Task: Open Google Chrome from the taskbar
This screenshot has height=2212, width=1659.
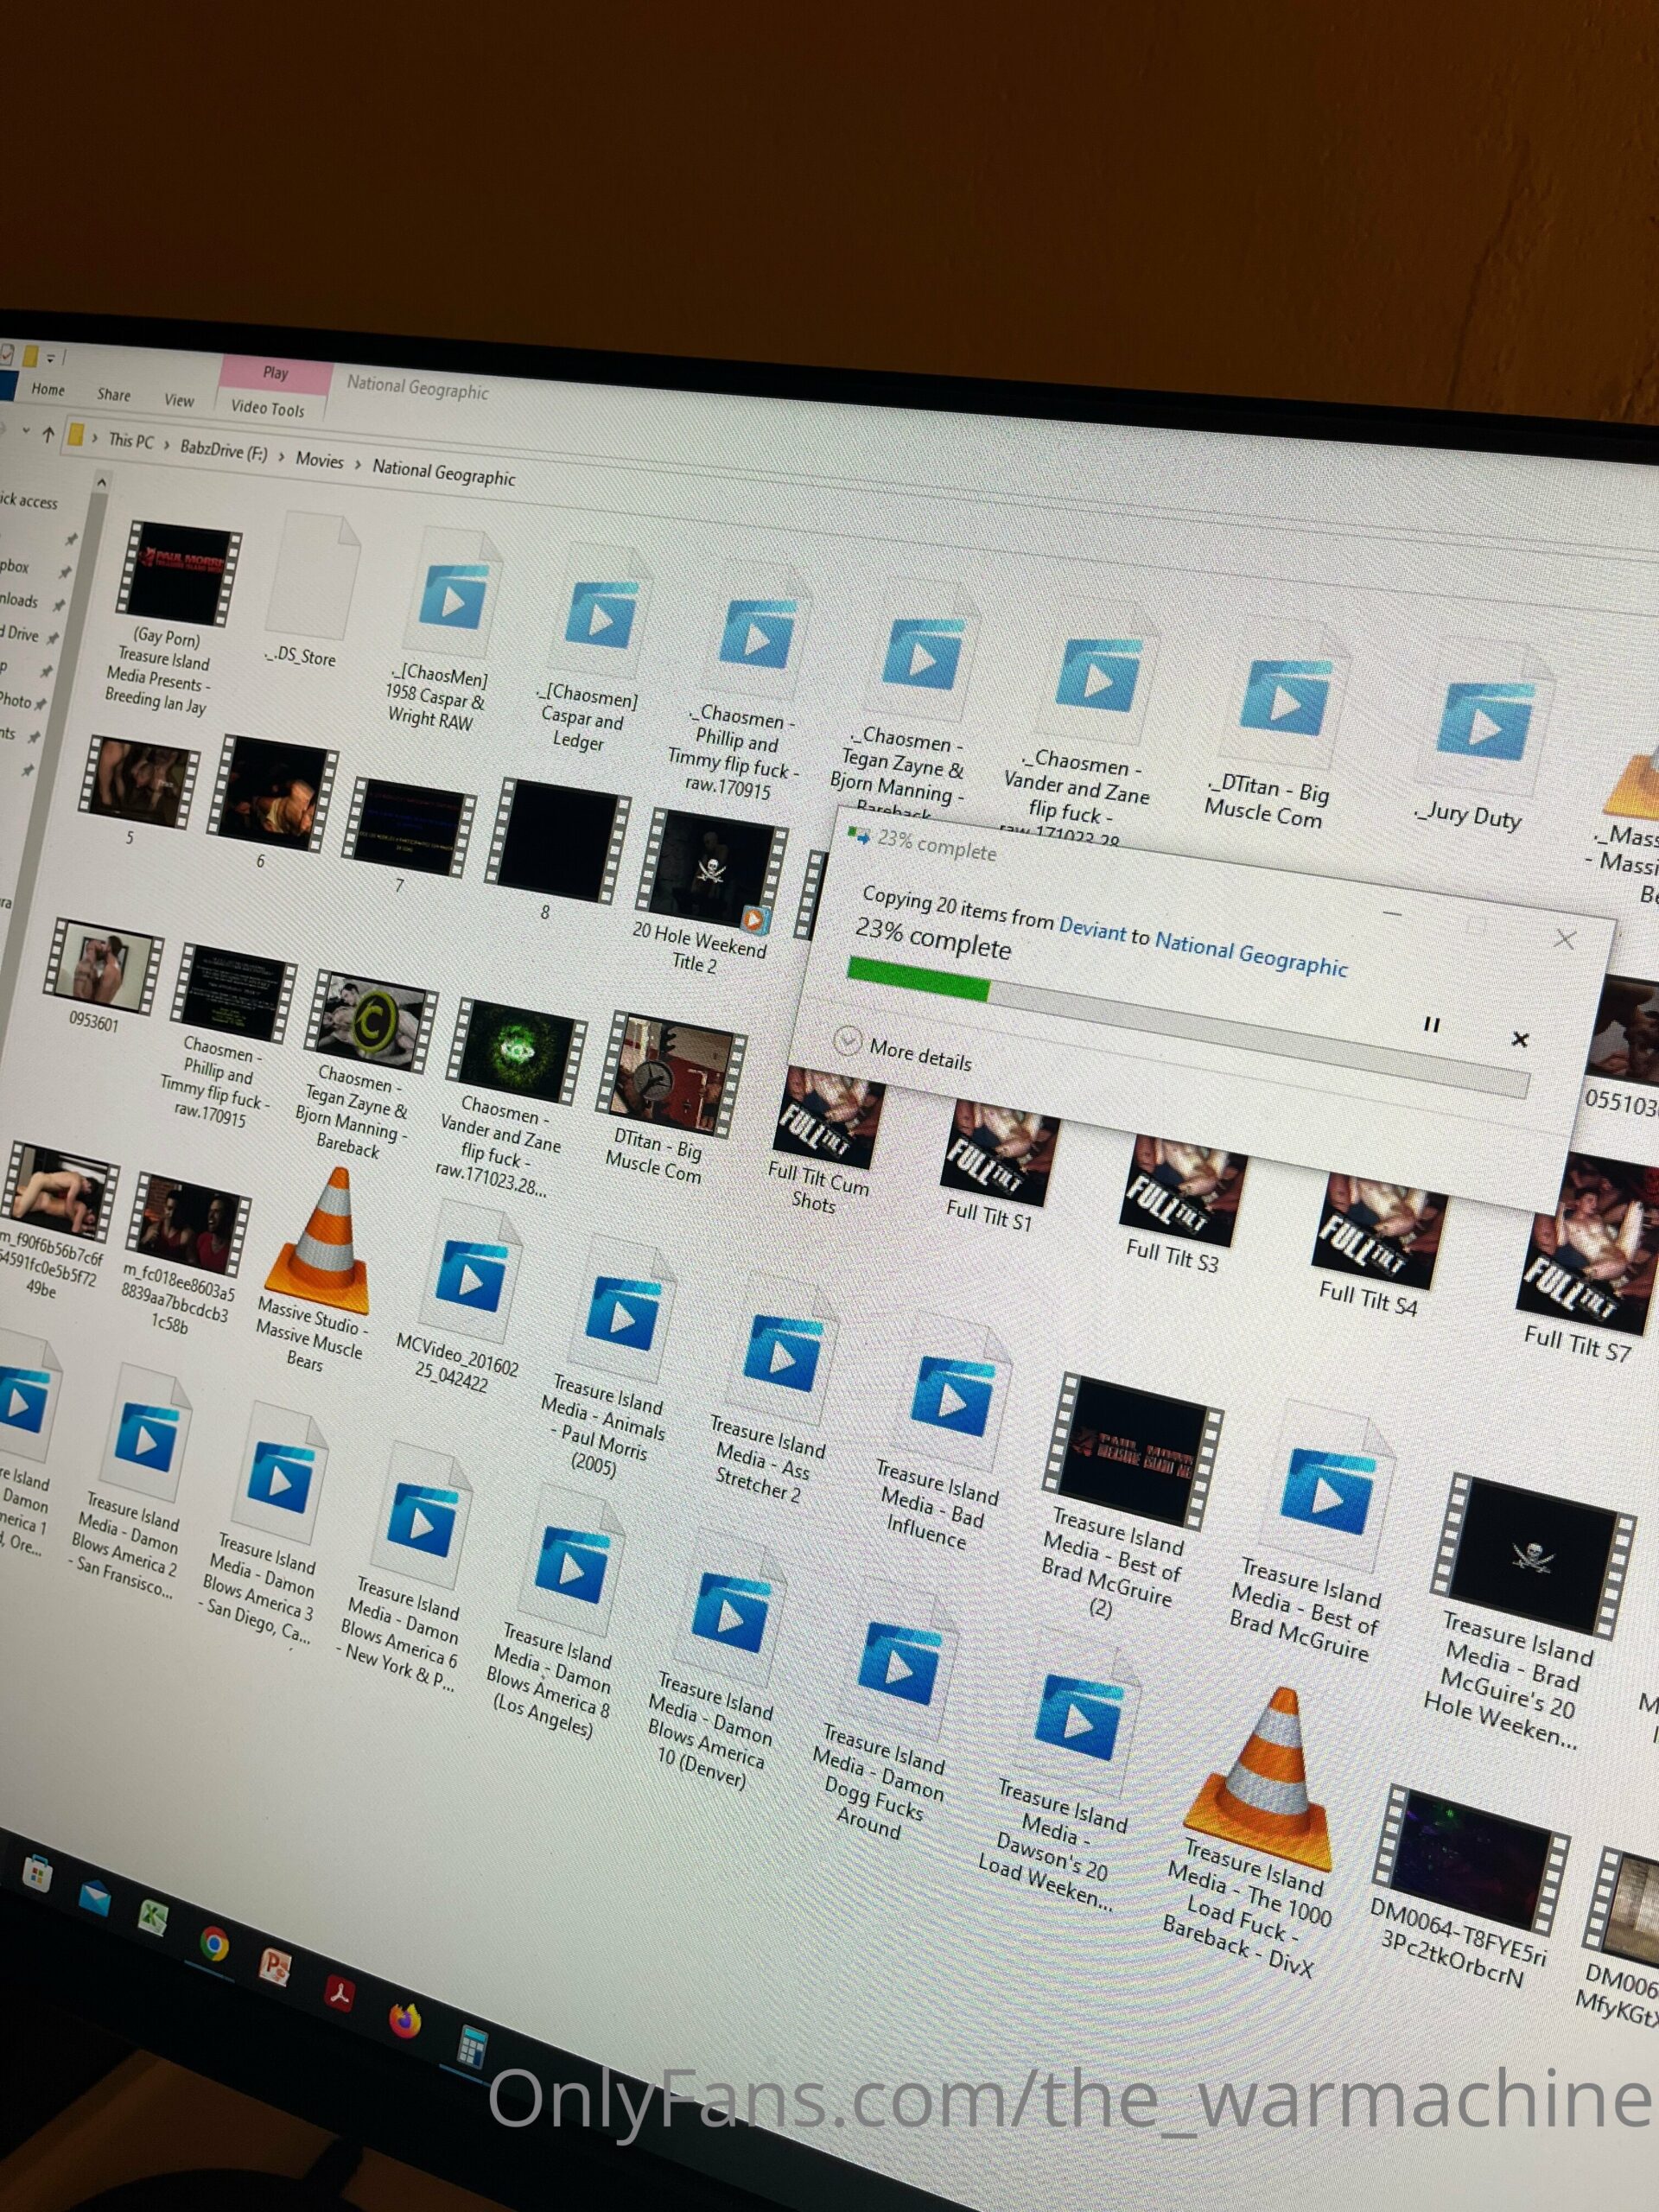Action: (213, 1944)
